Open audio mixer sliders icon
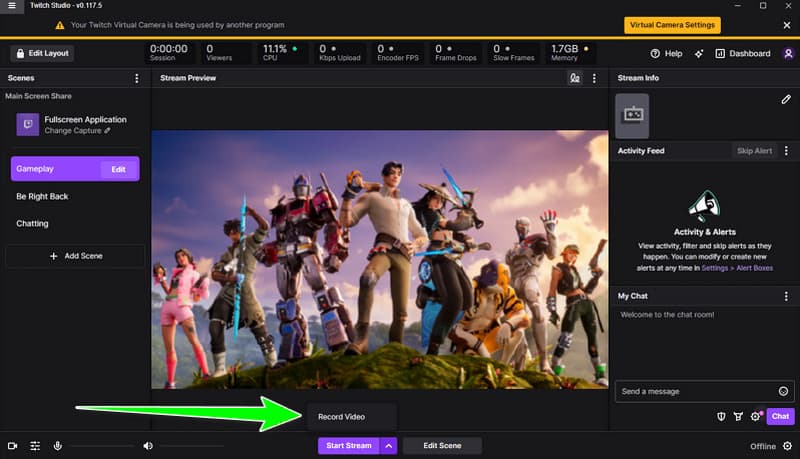This screenshot has width=800, height=459. pyautogui.click(x=35, y=446)
